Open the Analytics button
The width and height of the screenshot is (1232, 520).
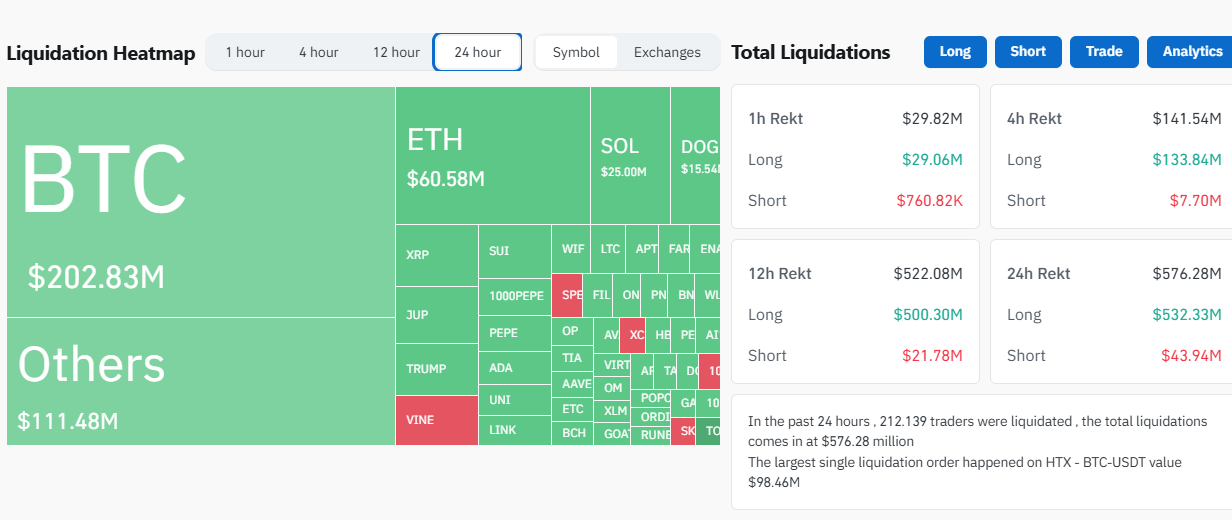[x=1191, y=52]
